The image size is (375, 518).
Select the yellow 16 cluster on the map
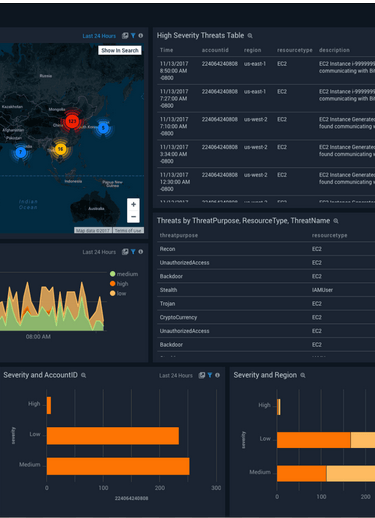pos(60,149)
